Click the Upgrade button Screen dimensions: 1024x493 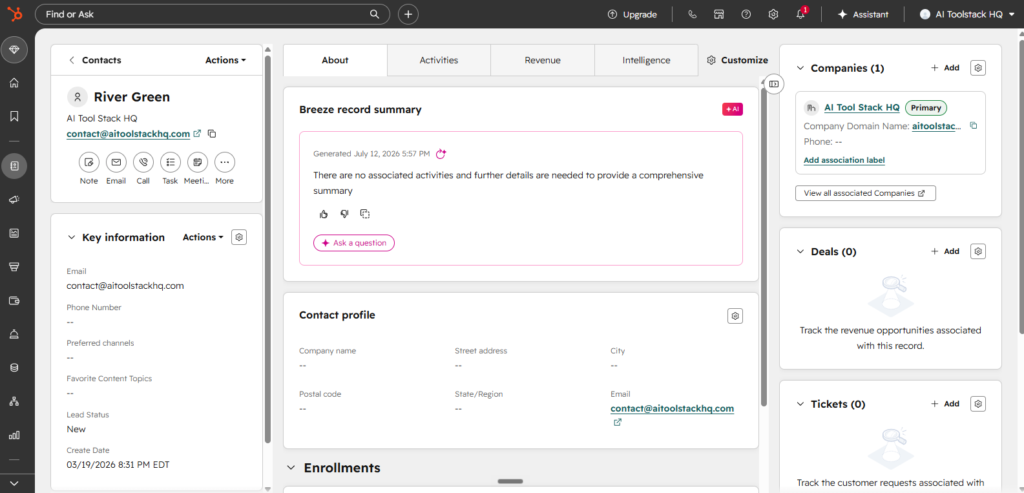coord(632,14)
